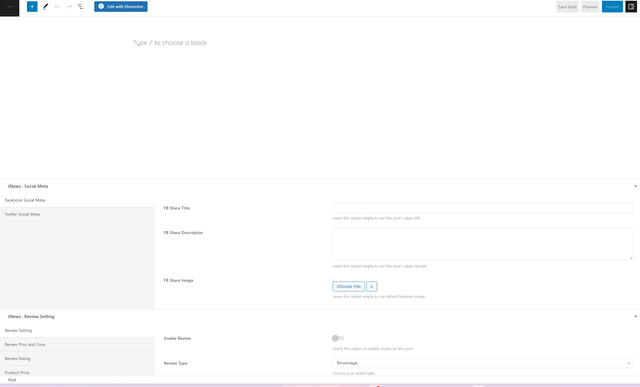Collapse the JNews : Review Setting panel
The width and height of the screenshot is (640, 387).
tap(635, 316)
